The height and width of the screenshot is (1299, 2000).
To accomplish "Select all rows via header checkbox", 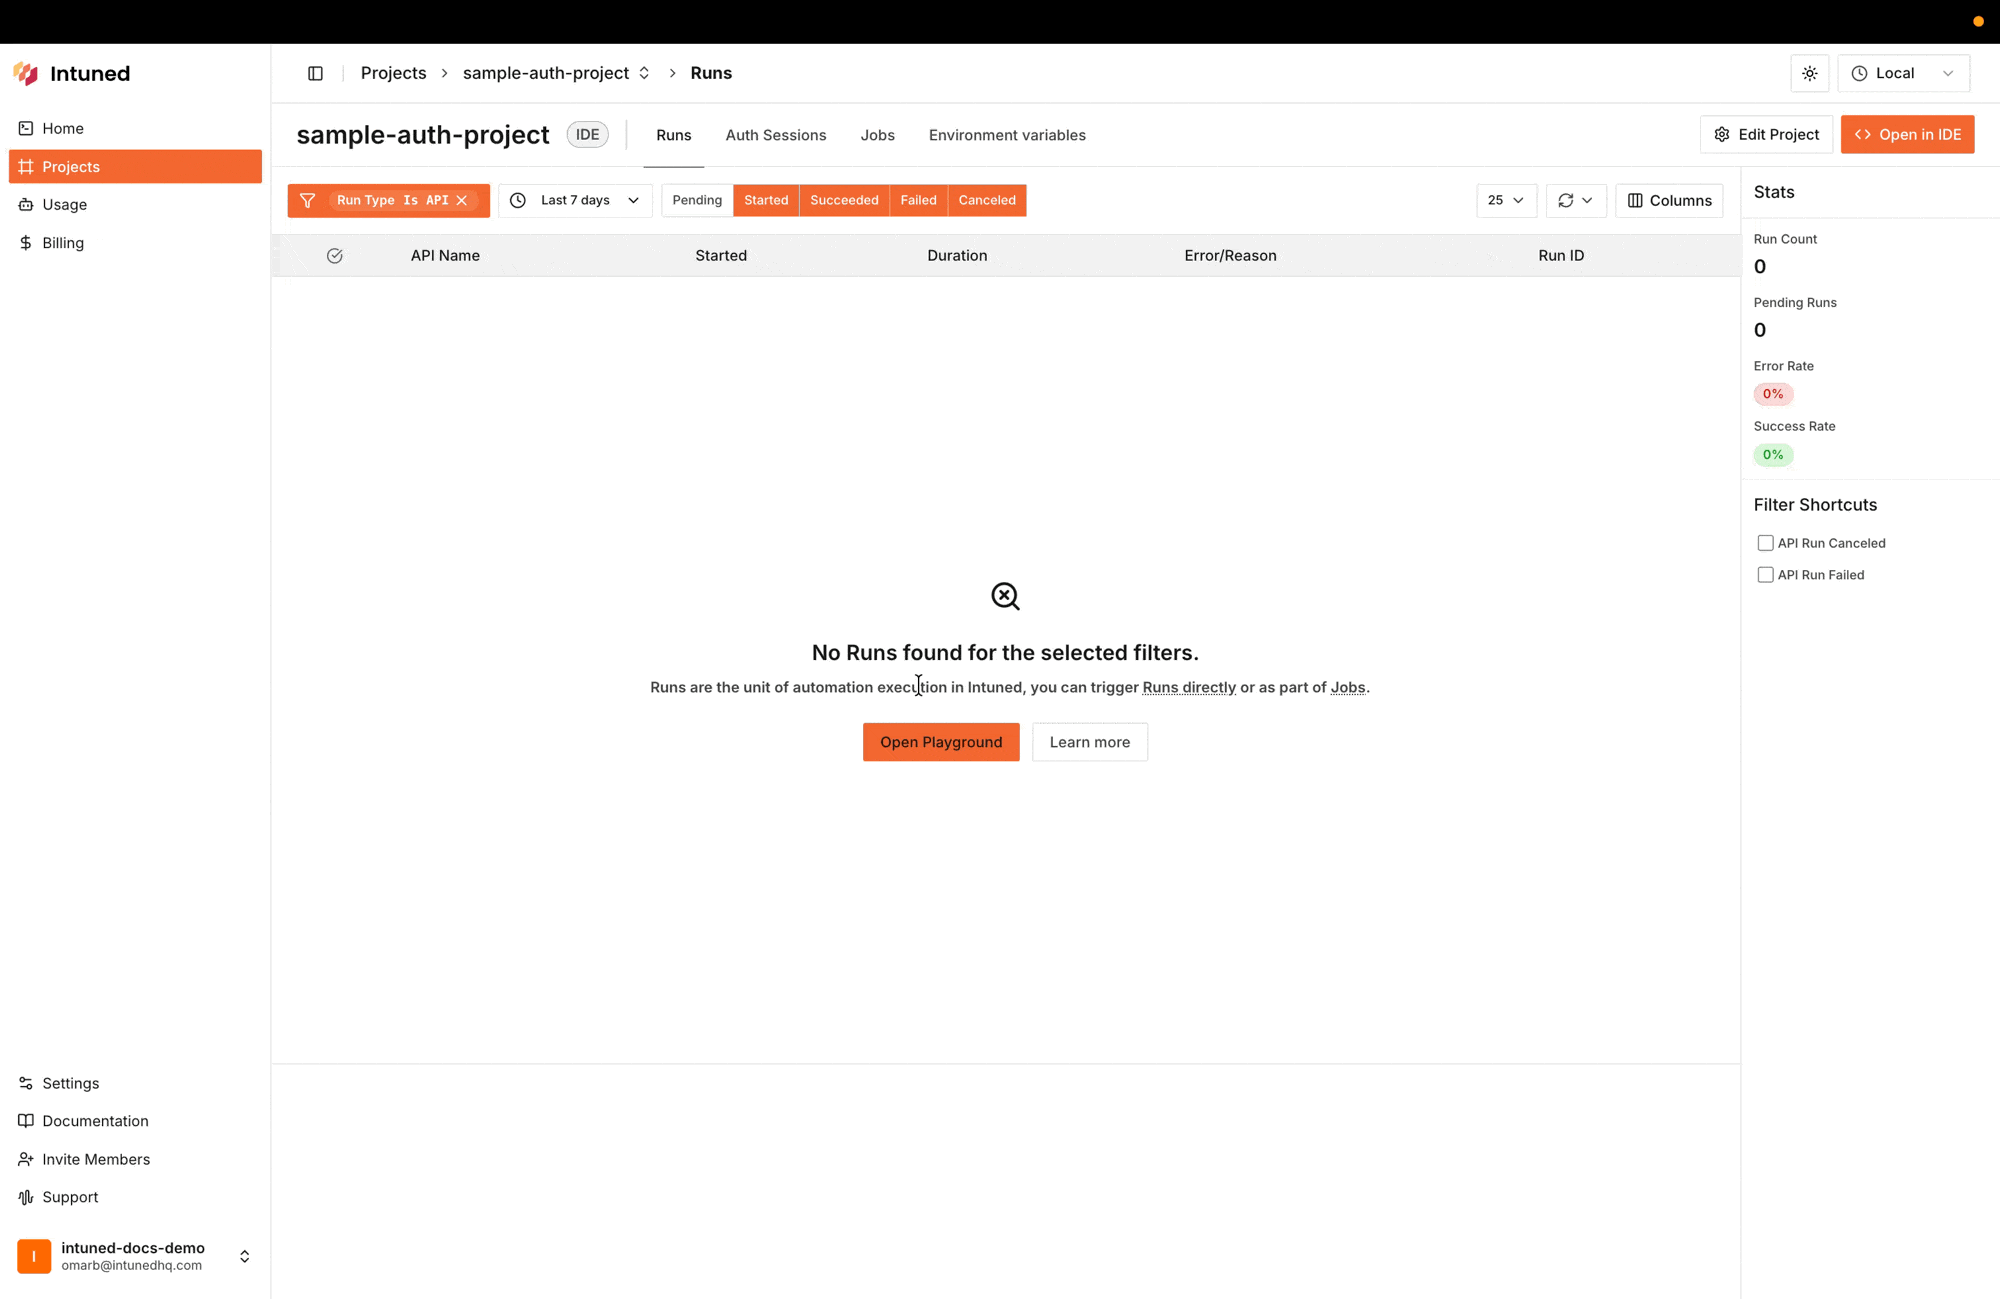I will click(335, 255).
